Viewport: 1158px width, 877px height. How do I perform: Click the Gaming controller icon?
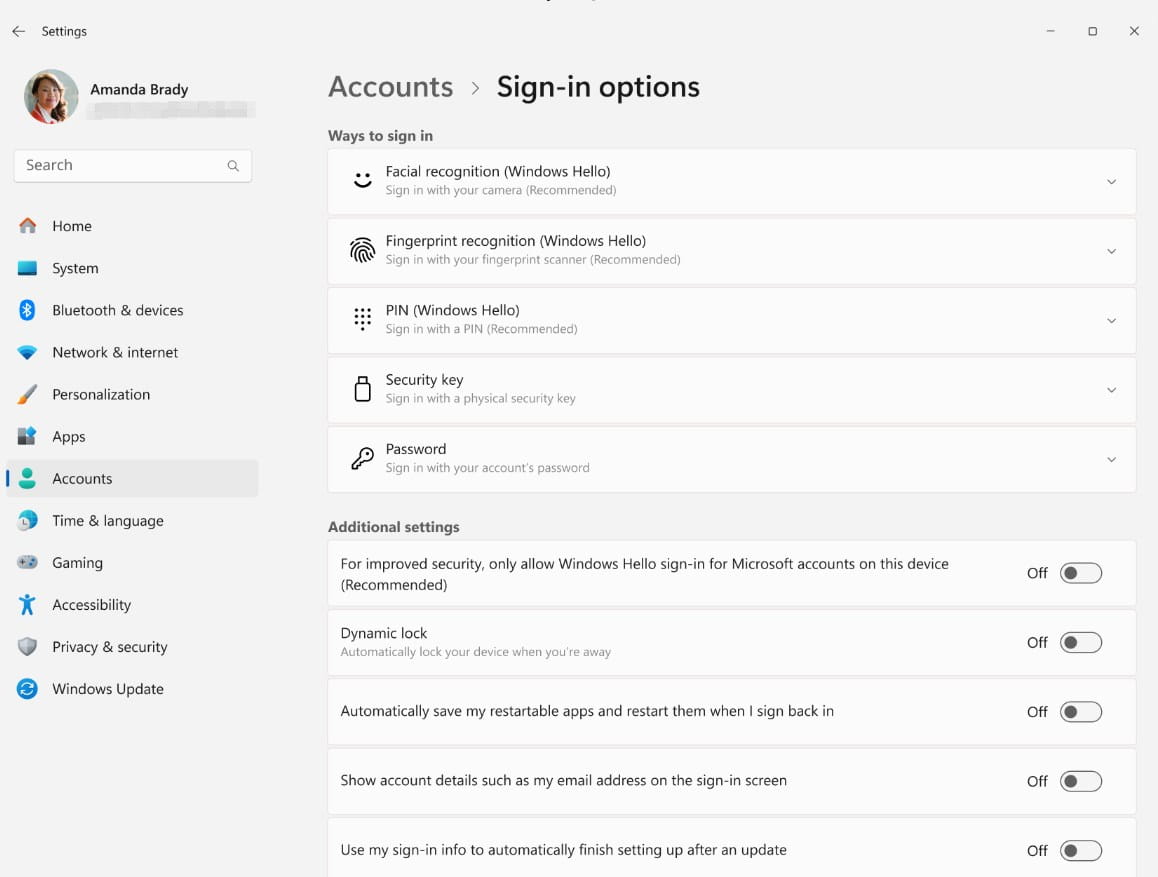pos(27,563)
